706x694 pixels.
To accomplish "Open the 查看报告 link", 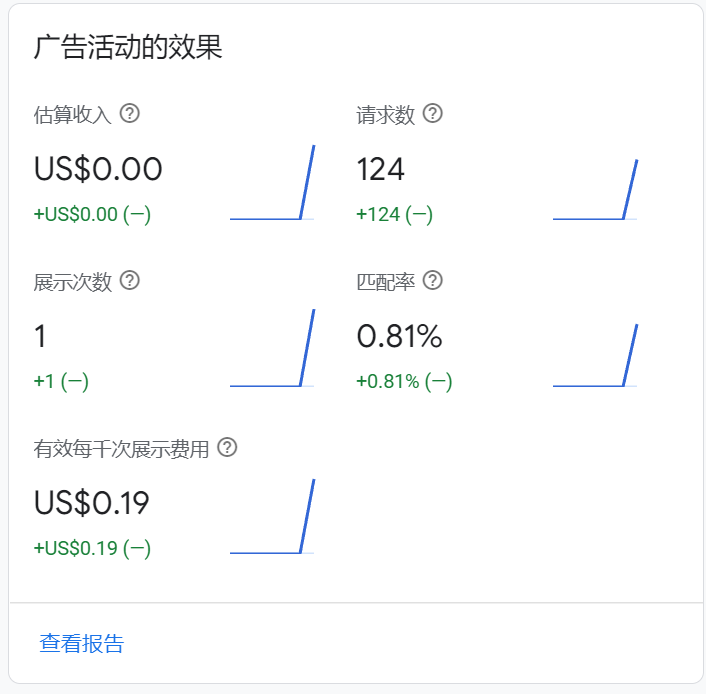I will (82, 643).
